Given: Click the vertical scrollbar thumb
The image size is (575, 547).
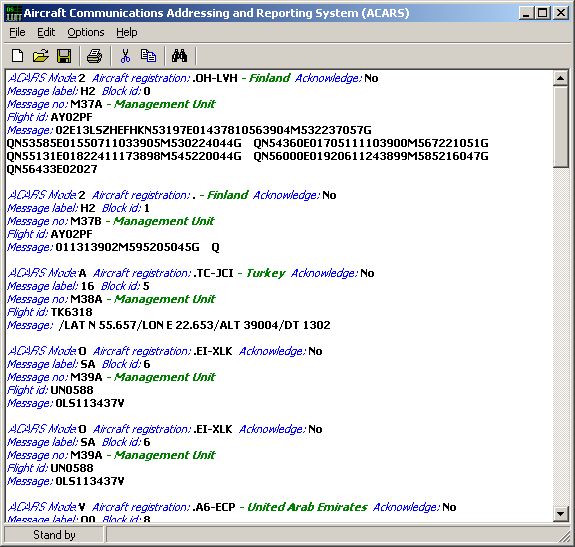Looking at the screenshot, I should point(560,127).
